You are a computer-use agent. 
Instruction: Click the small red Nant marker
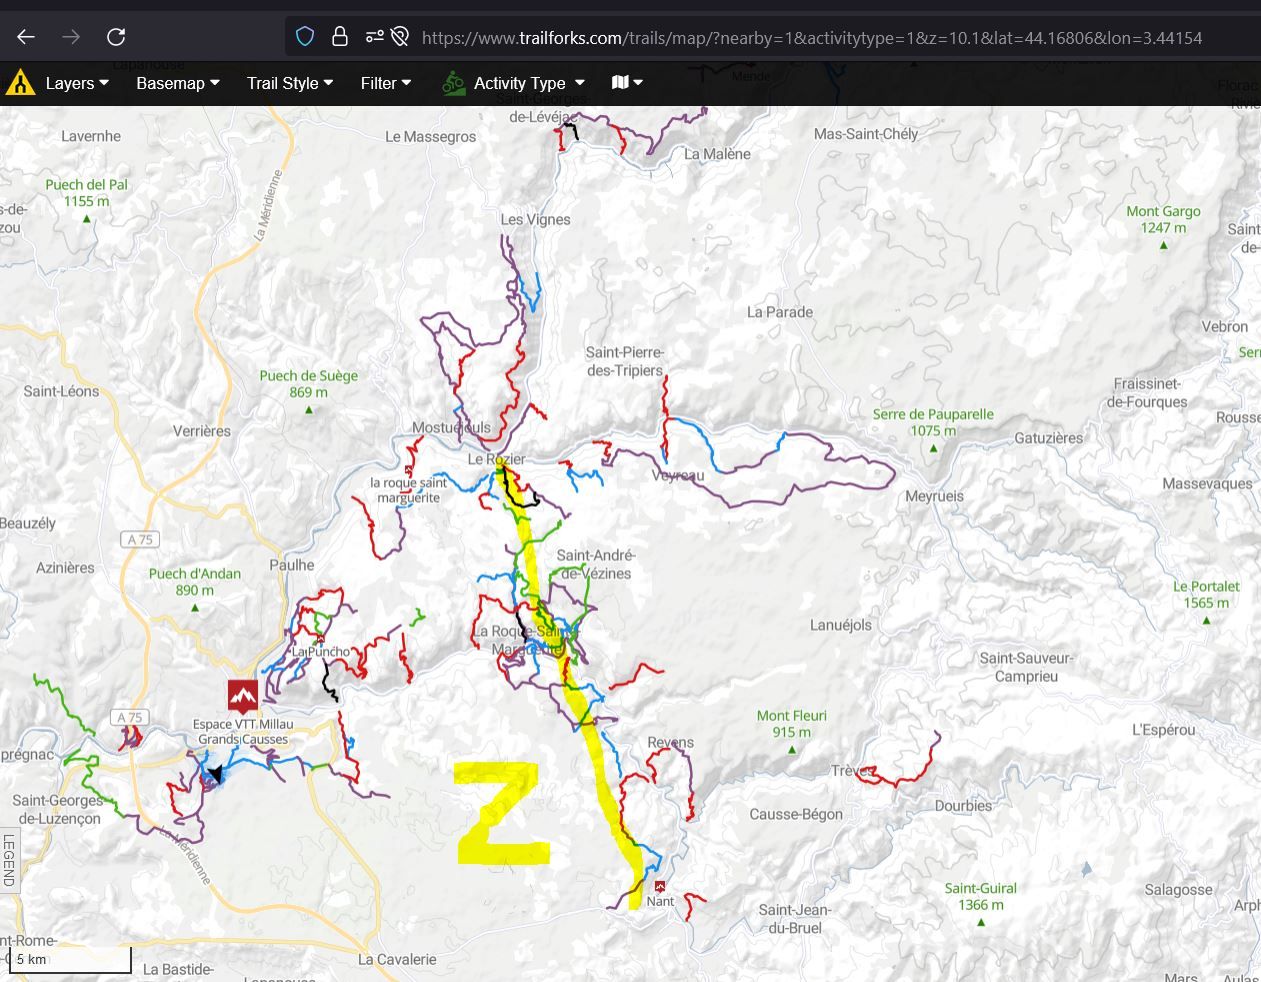(660, 886)
